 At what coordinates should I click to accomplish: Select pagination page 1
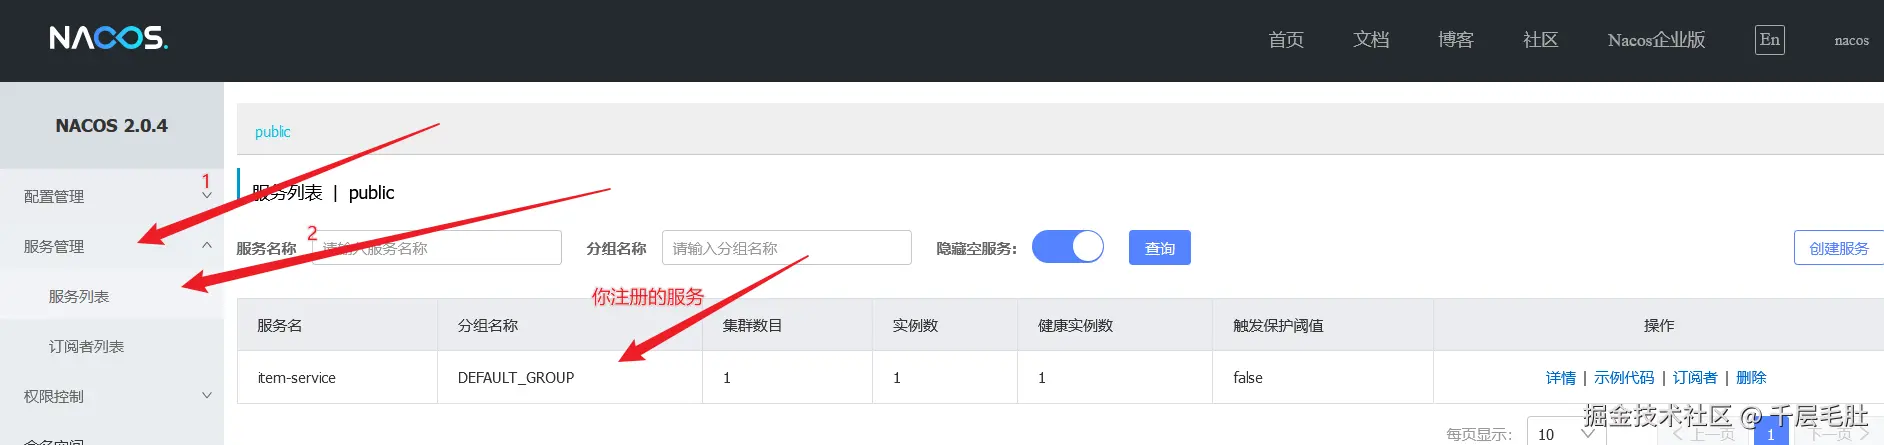pyautogui.click(x=1771, y=433)
